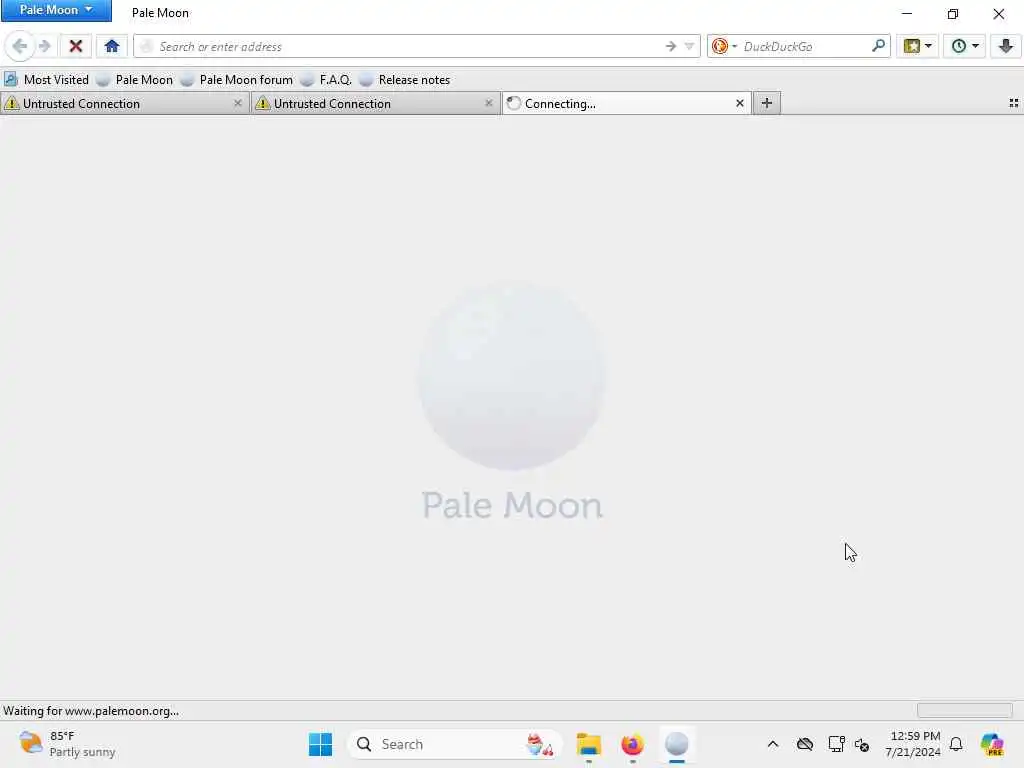Close the first Untrusted Connection tab
1024x768 pixels.
[x=238, y=103]
